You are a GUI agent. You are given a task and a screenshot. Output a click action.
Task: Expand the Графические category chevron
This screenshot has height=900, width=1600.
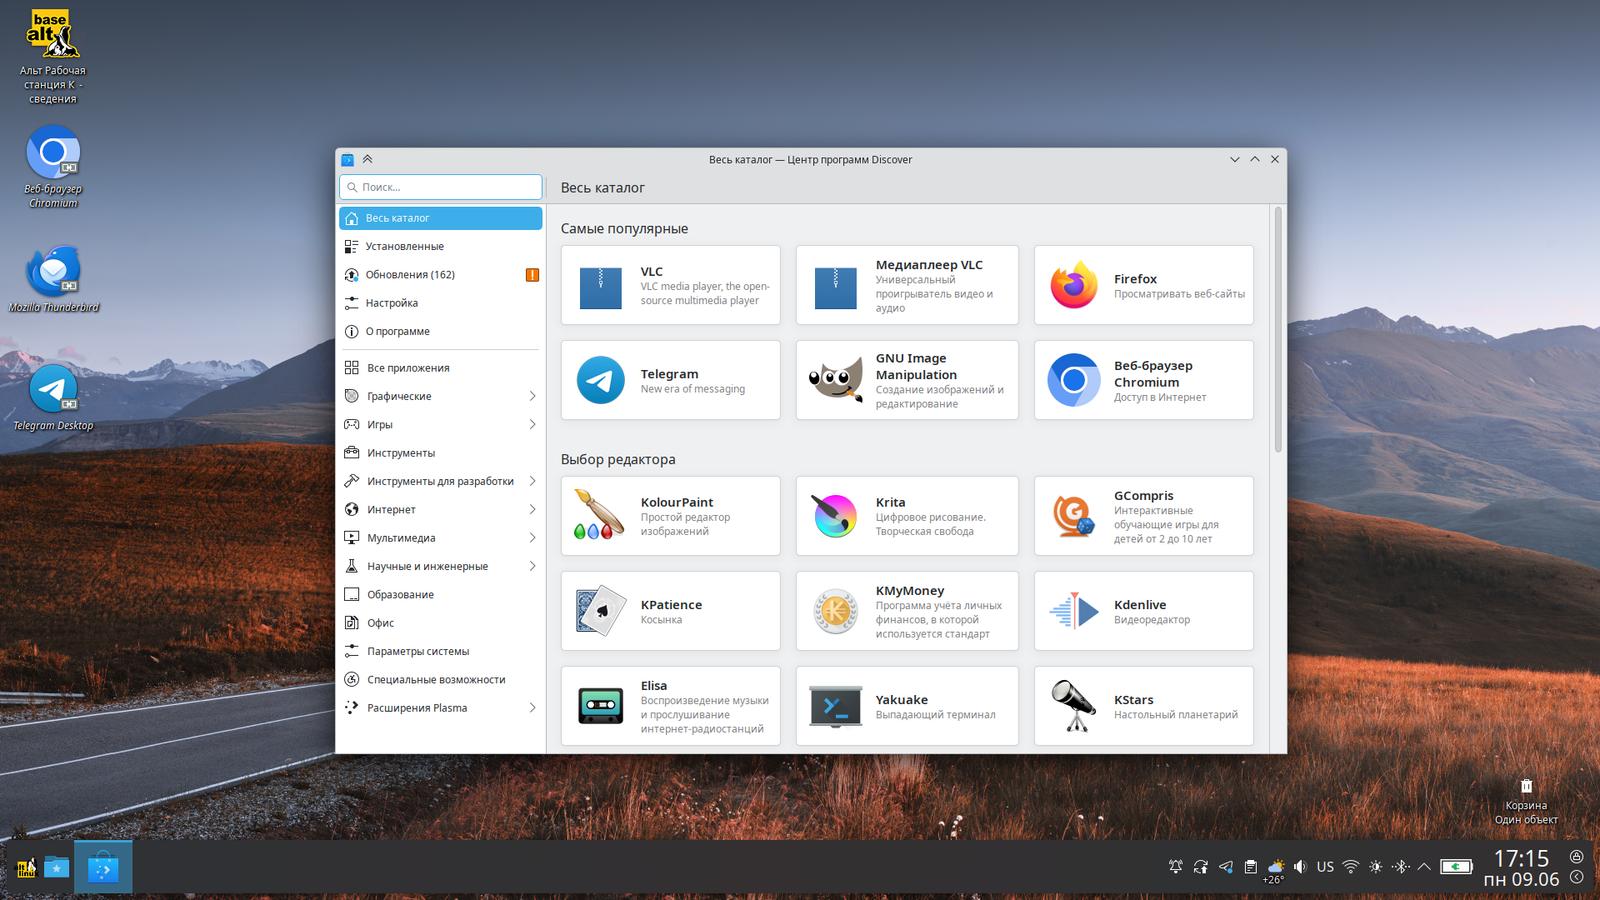point(532,396)
